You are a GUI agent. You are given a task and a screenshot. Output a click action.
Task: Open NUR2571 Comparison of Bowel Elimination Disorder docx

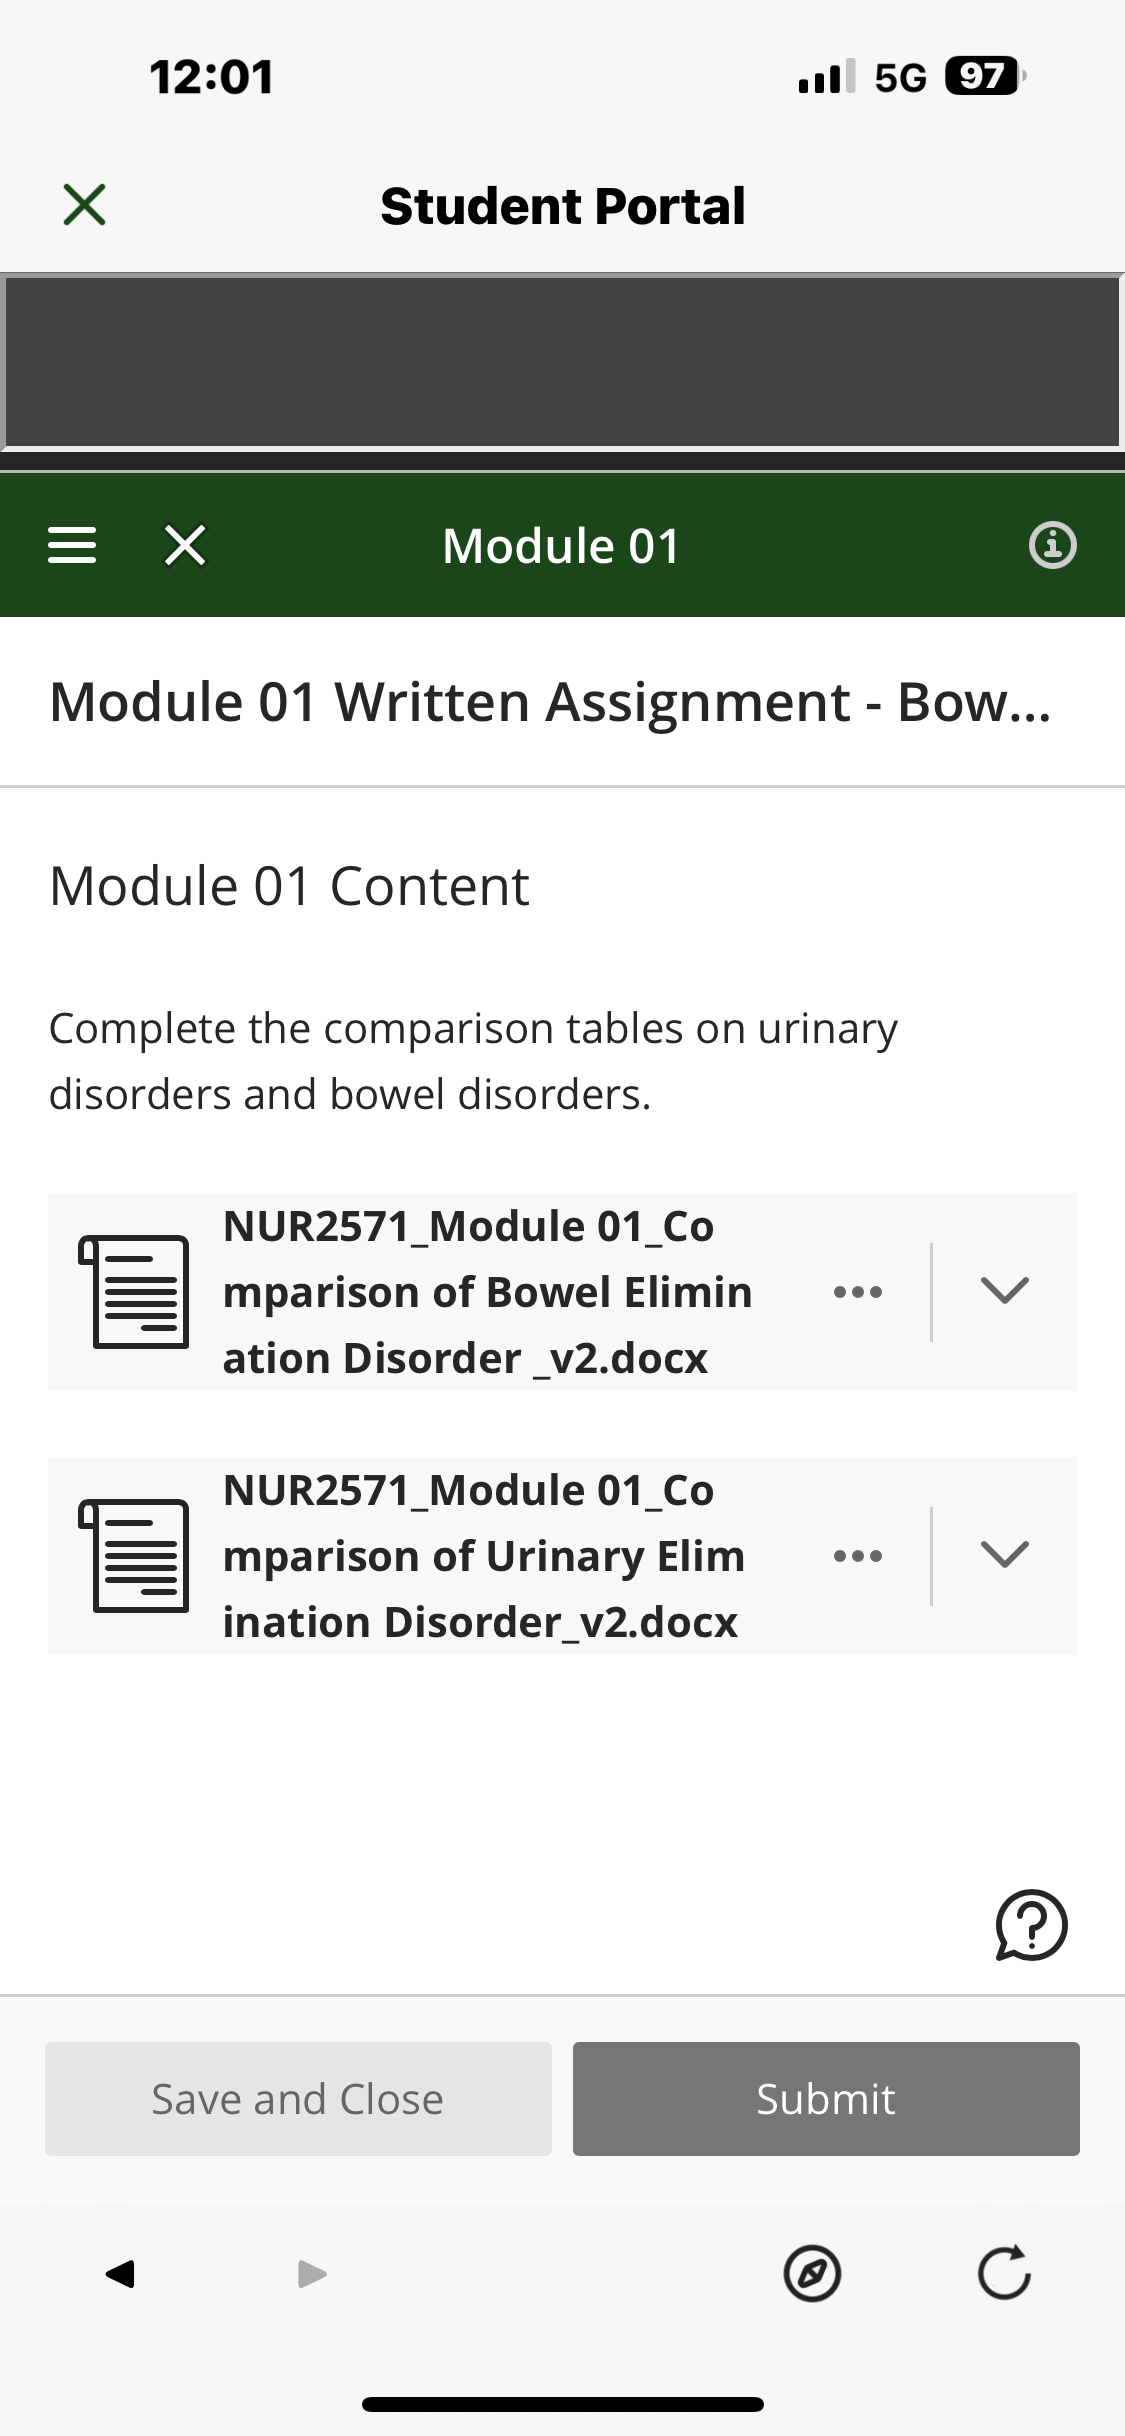tap(488, 1292)
